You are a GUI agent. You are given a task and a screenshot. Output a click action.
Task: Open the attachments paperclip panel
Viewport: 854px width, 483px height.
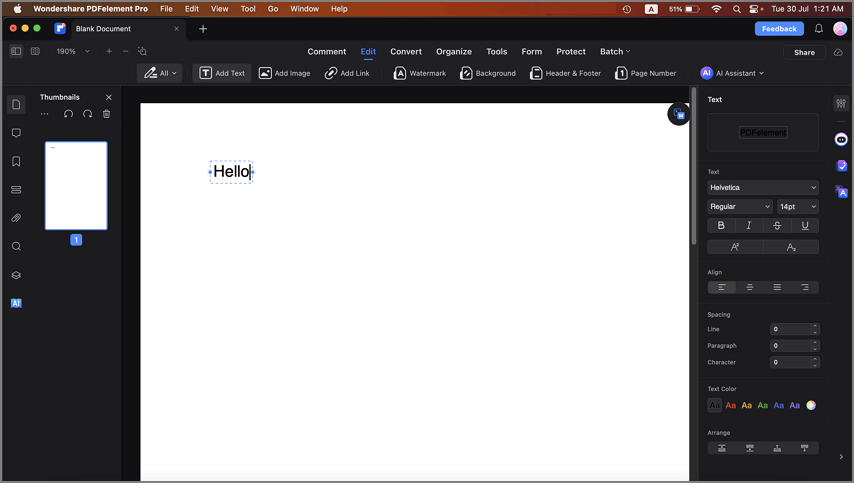[16, 218]
